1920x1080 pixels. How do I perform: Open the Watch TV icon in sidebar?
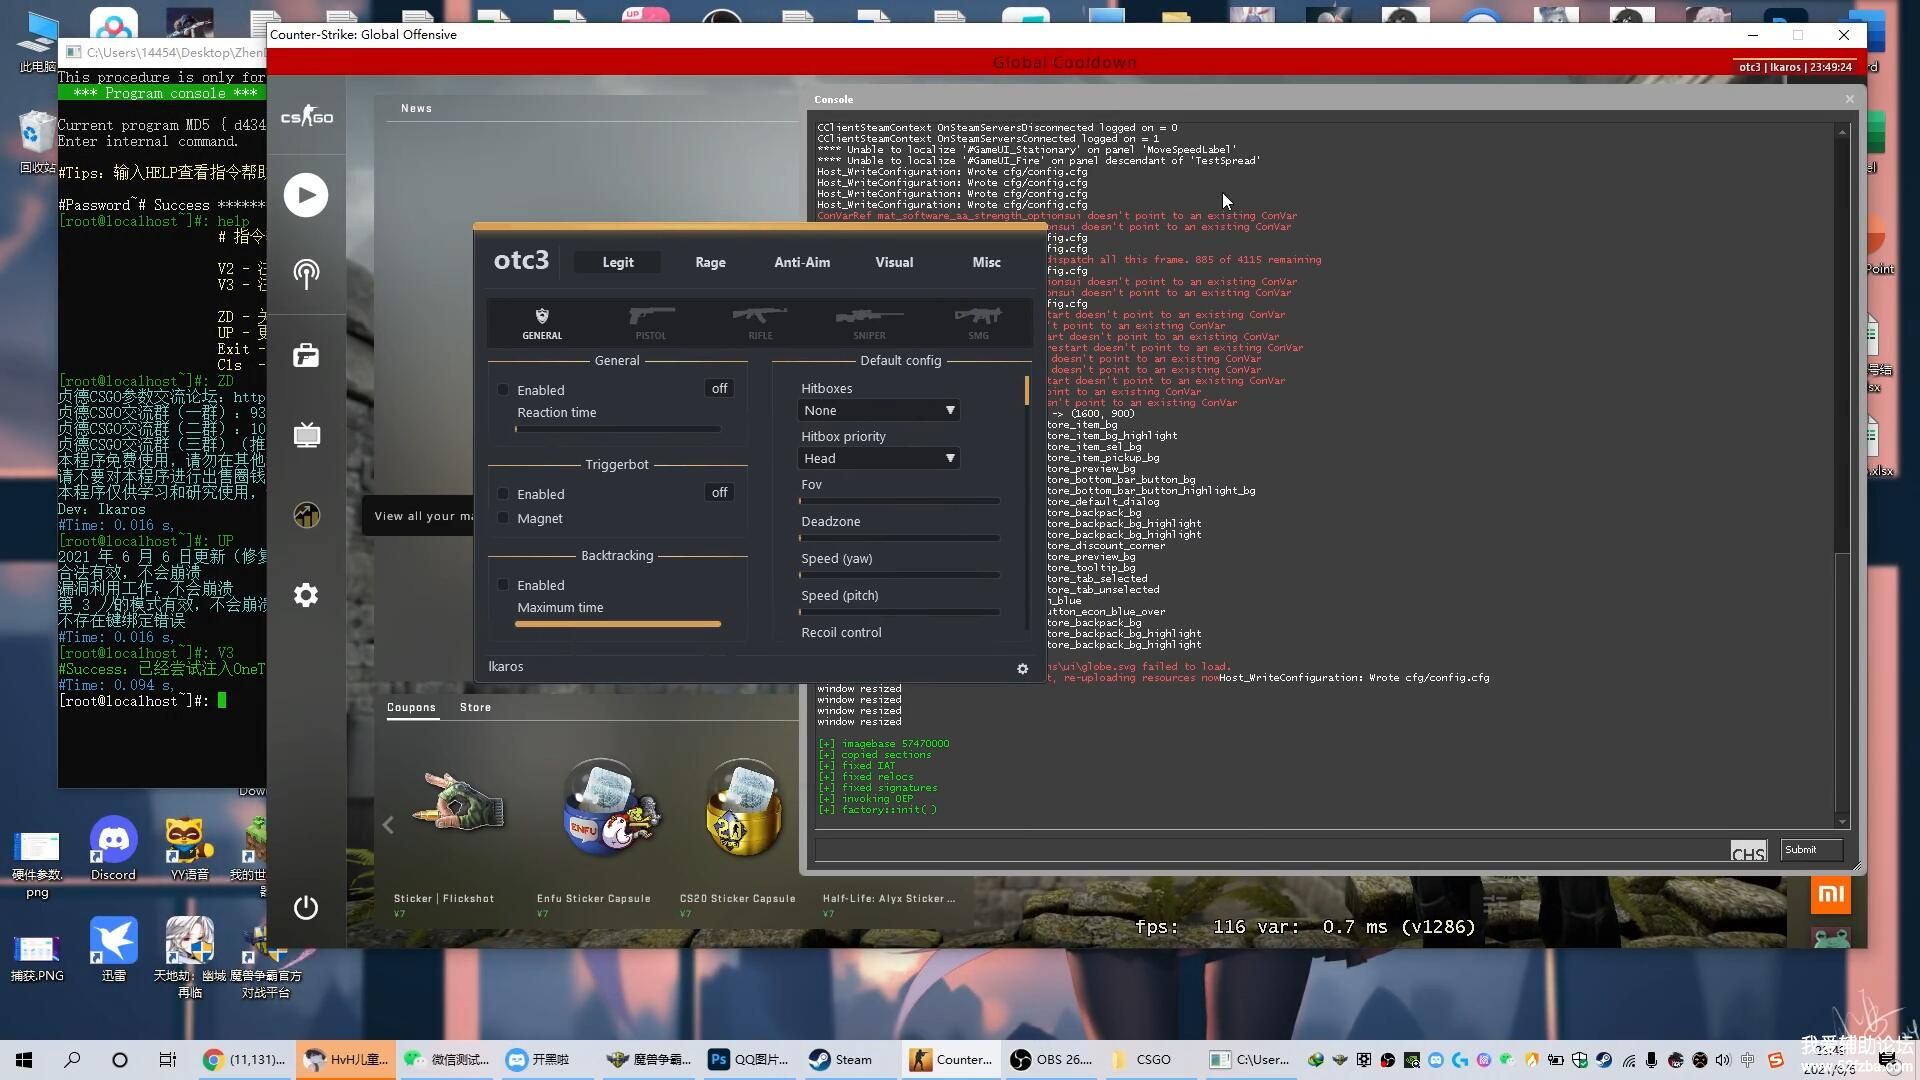[x=306, y=435]
